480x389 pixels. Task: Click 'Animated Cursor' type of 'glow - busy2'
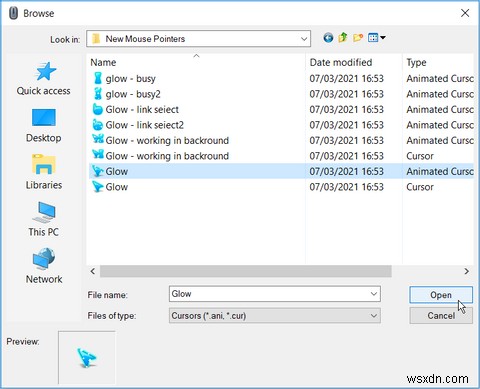[x=440, y=94]
